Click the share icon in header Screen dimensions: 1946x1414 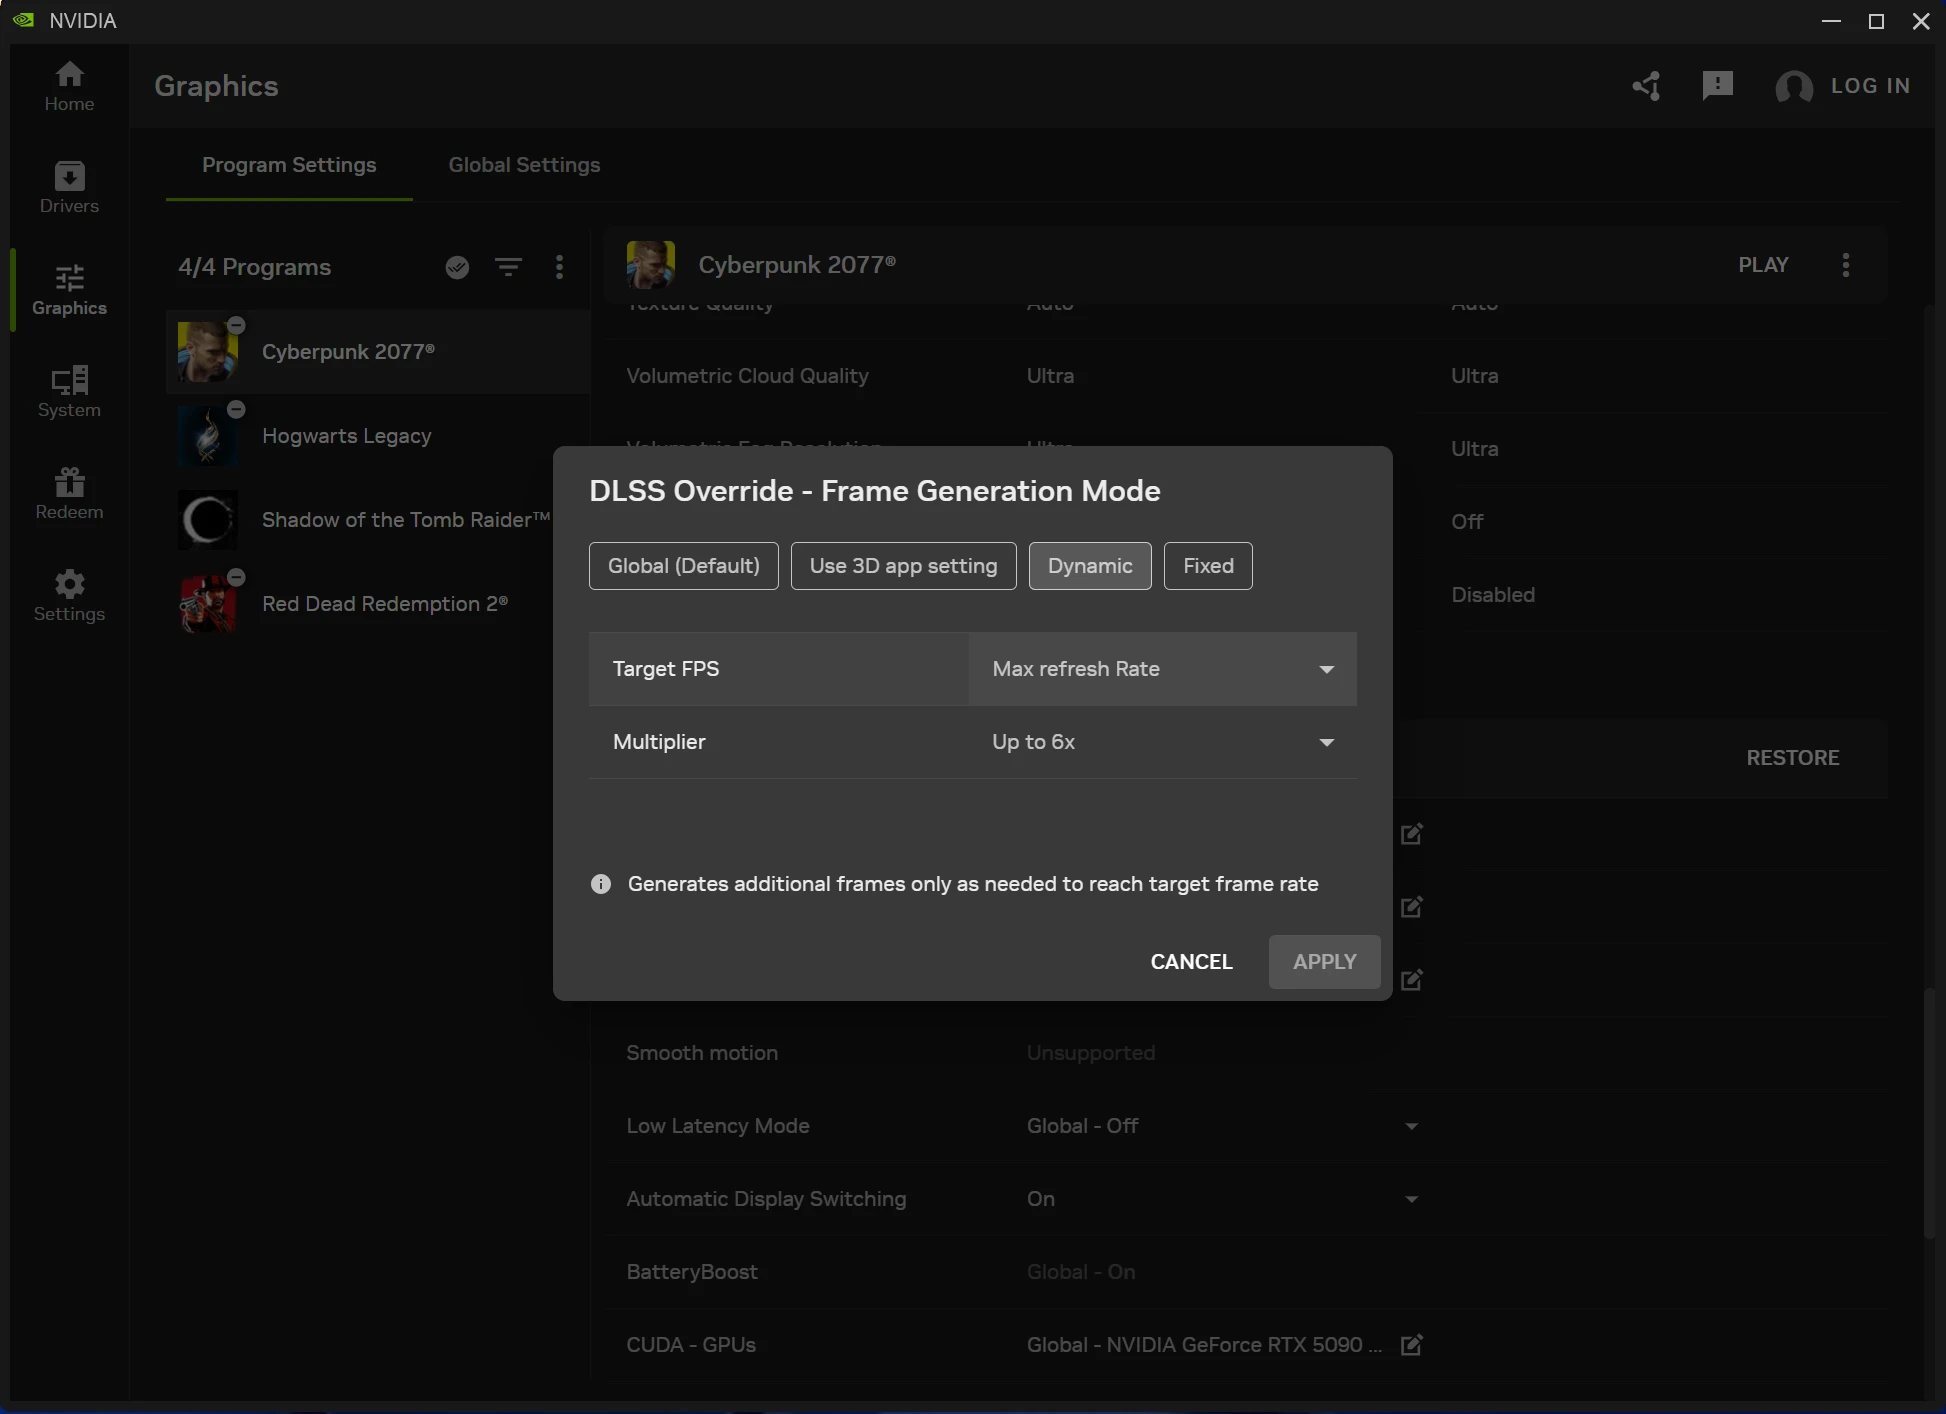coord(1646,86)
